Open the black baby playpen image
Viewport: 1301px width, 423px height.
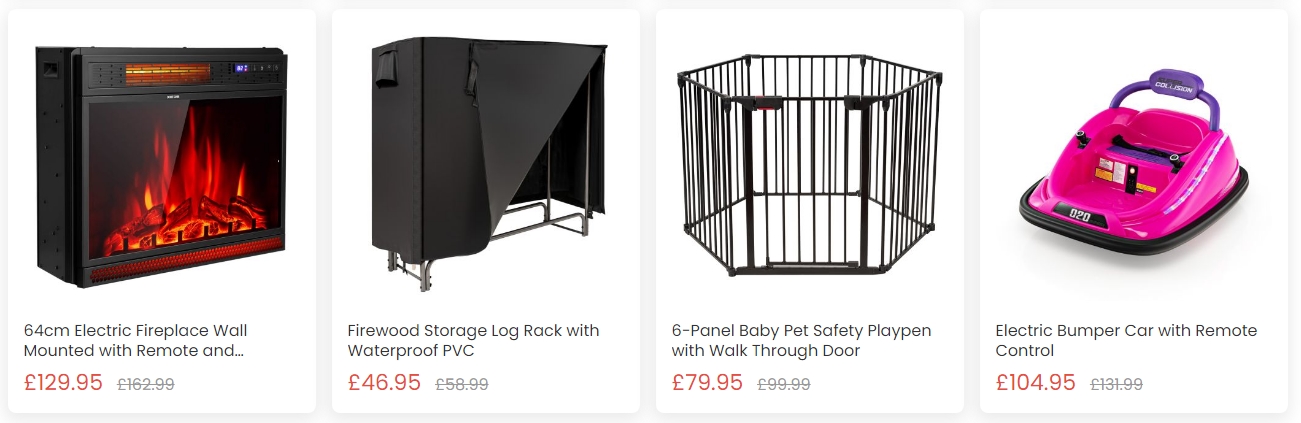pyautogui.click(x=809, y=165)
